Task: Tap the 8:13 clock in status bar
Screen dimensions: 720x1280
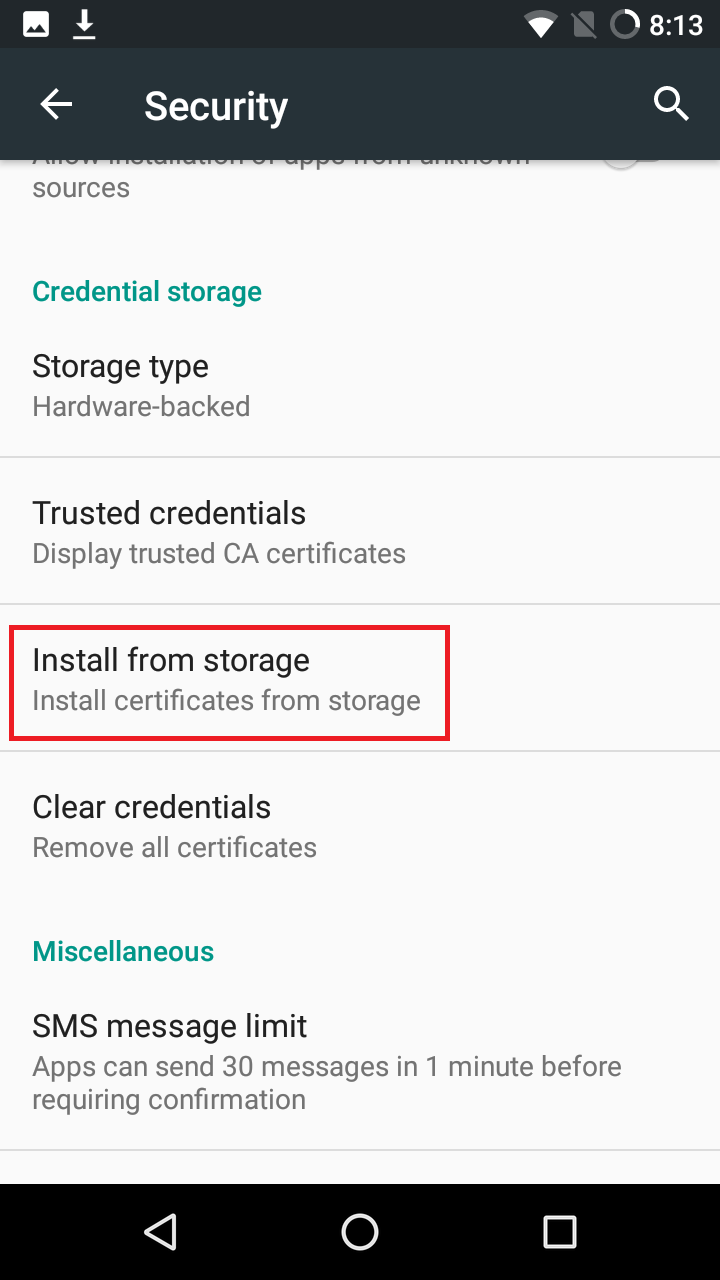Action: tap(676, 24)
